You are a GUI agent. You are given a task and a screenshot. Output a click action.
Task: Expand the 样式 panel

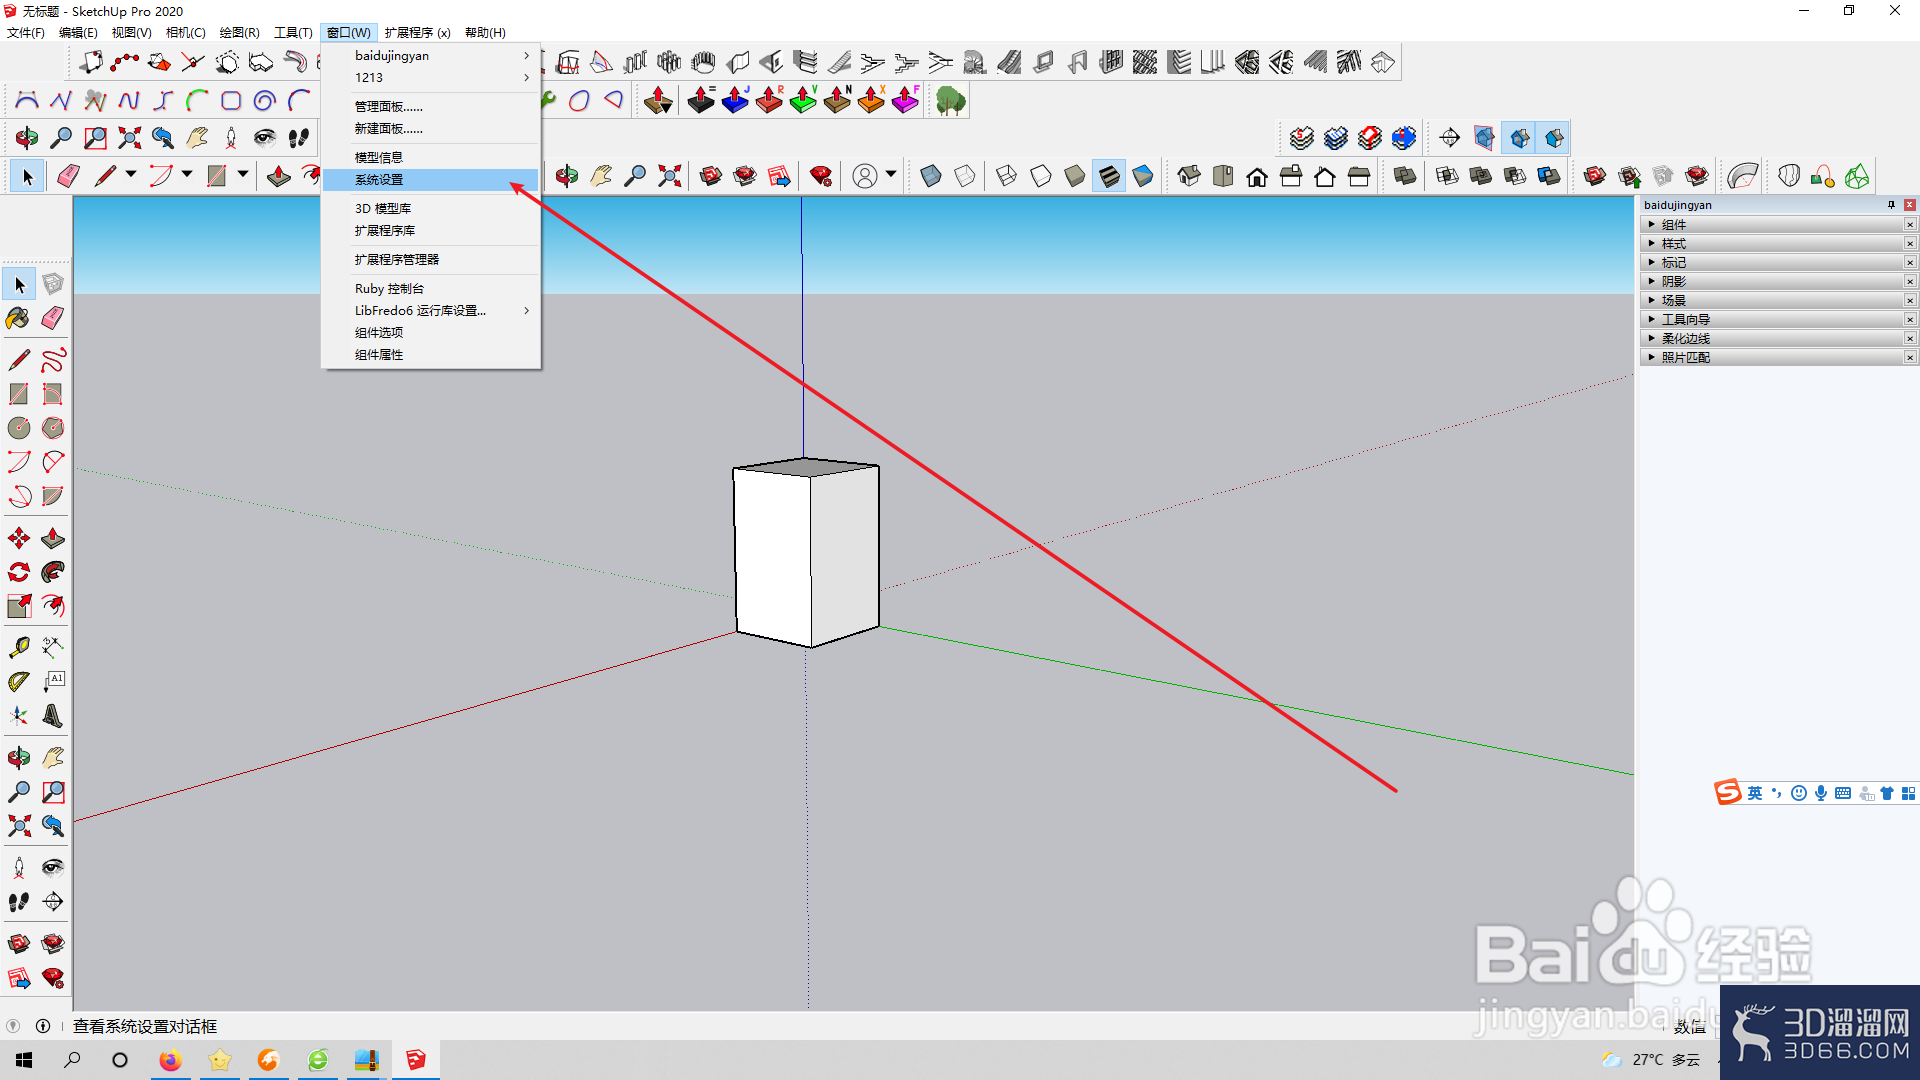1651,244
